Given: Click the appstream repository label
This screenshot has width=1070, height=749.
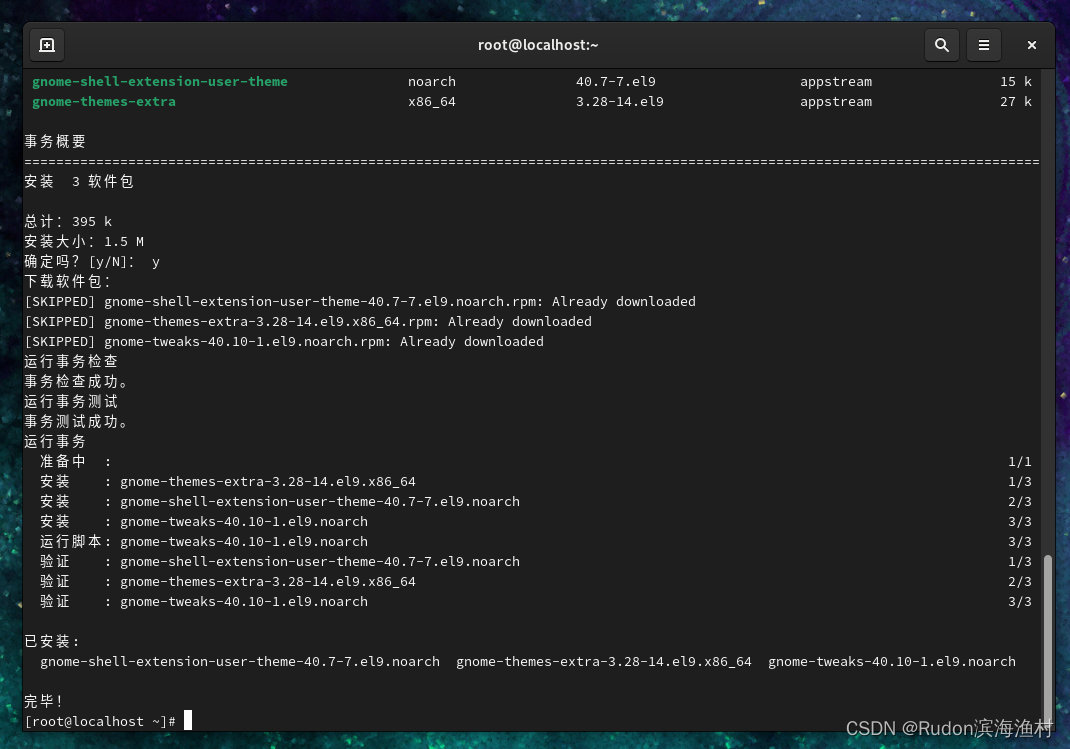Looking at the screenshot, I should (835, 81).
